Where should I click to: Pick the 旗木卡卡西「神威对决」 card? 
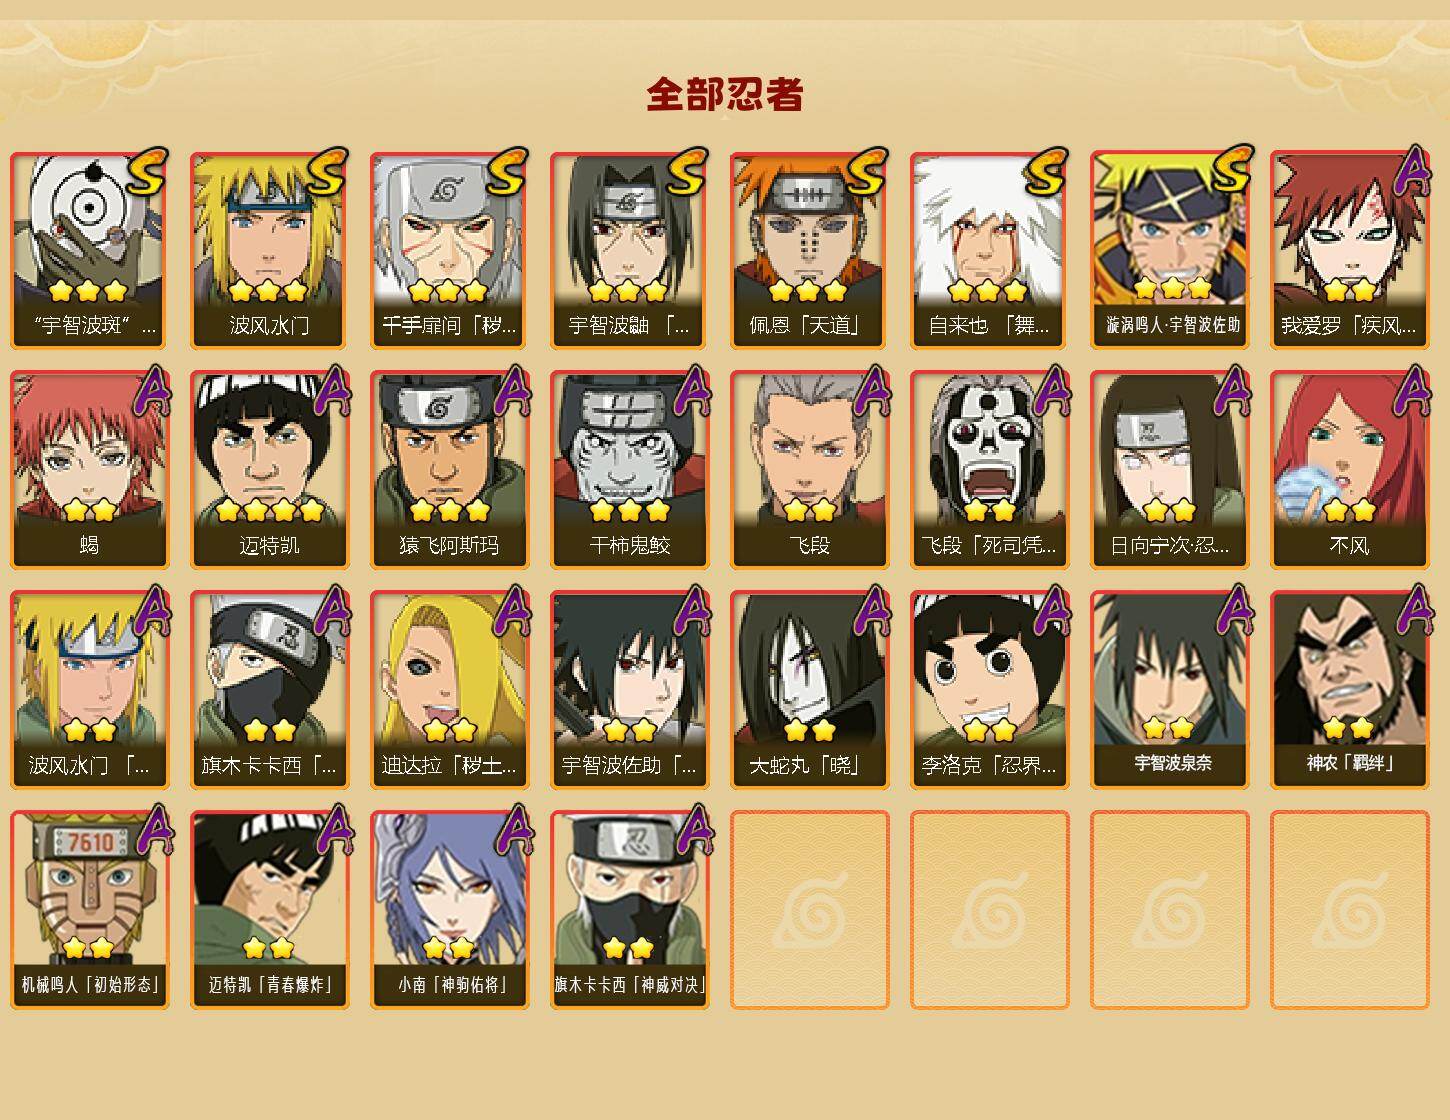pyautogui.click(x=629, y=910)
